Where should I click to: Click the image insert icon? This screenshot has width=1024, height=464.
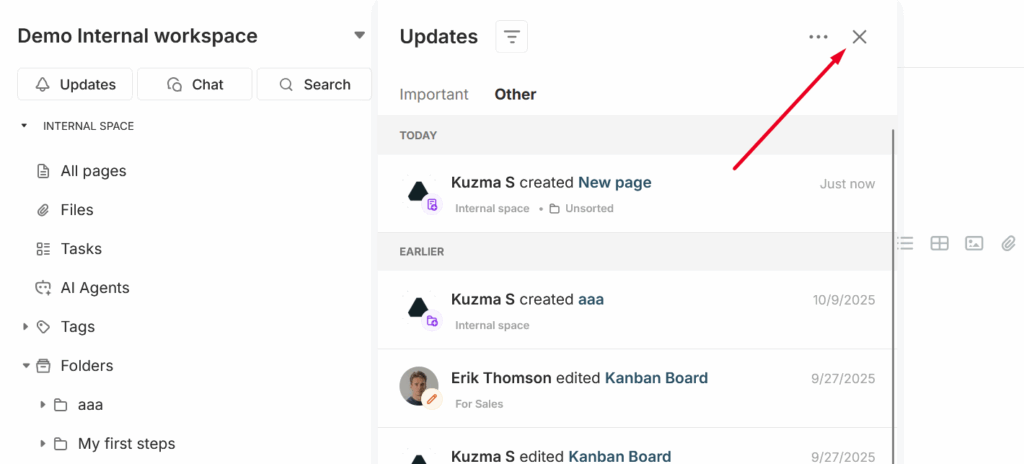[x=974, y=243]
